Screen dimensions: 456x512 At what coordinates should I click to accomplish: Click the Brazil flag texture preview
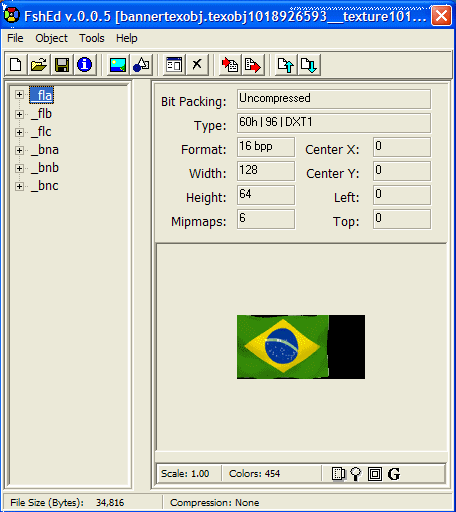tap(301, 347)
